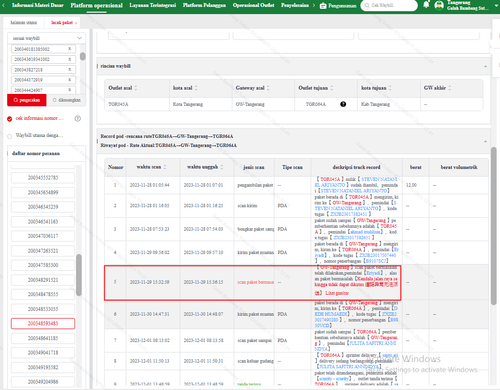Sort by kota tujuan column
This screenshot has width=500, height=390.
(x=390, y=88)
